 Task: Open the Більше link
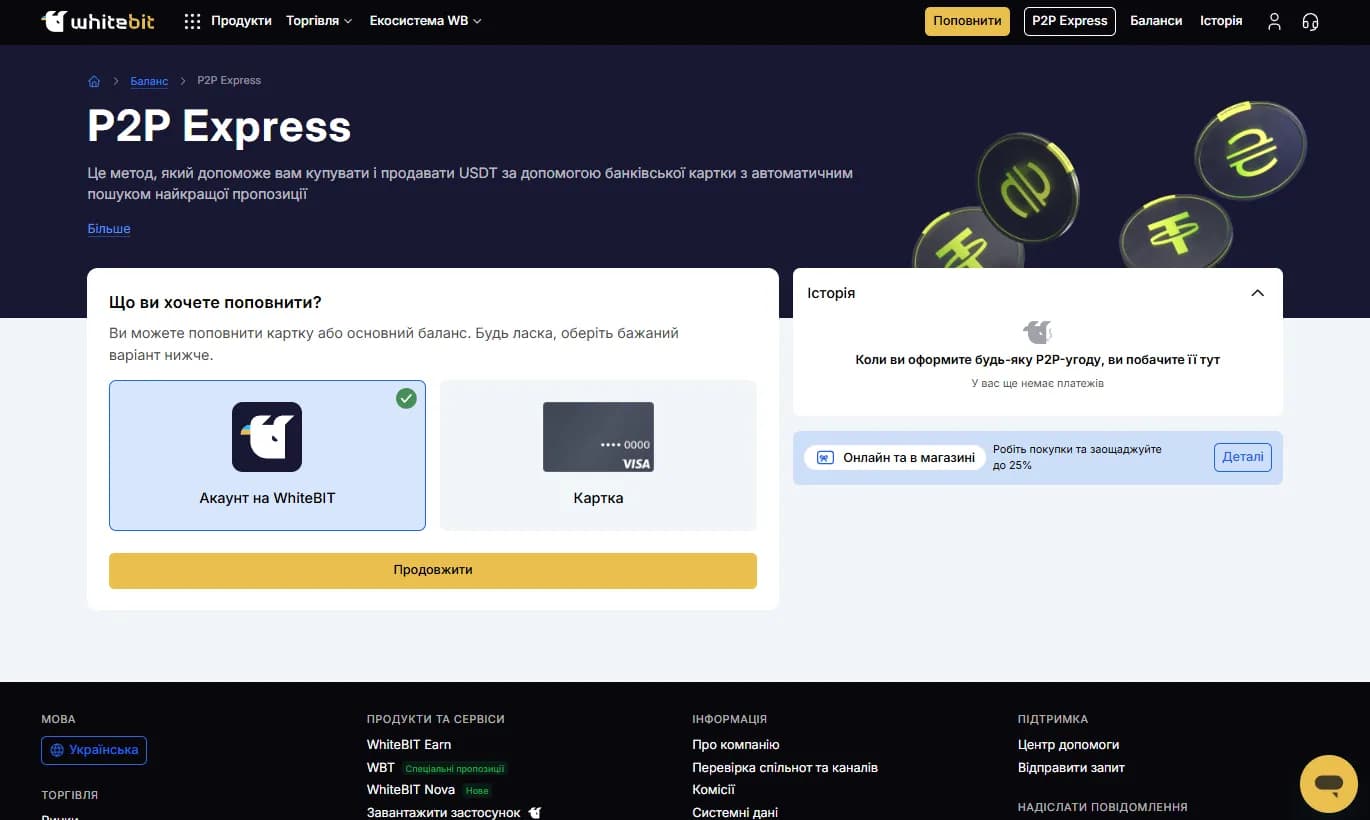(x=109, y=229)
